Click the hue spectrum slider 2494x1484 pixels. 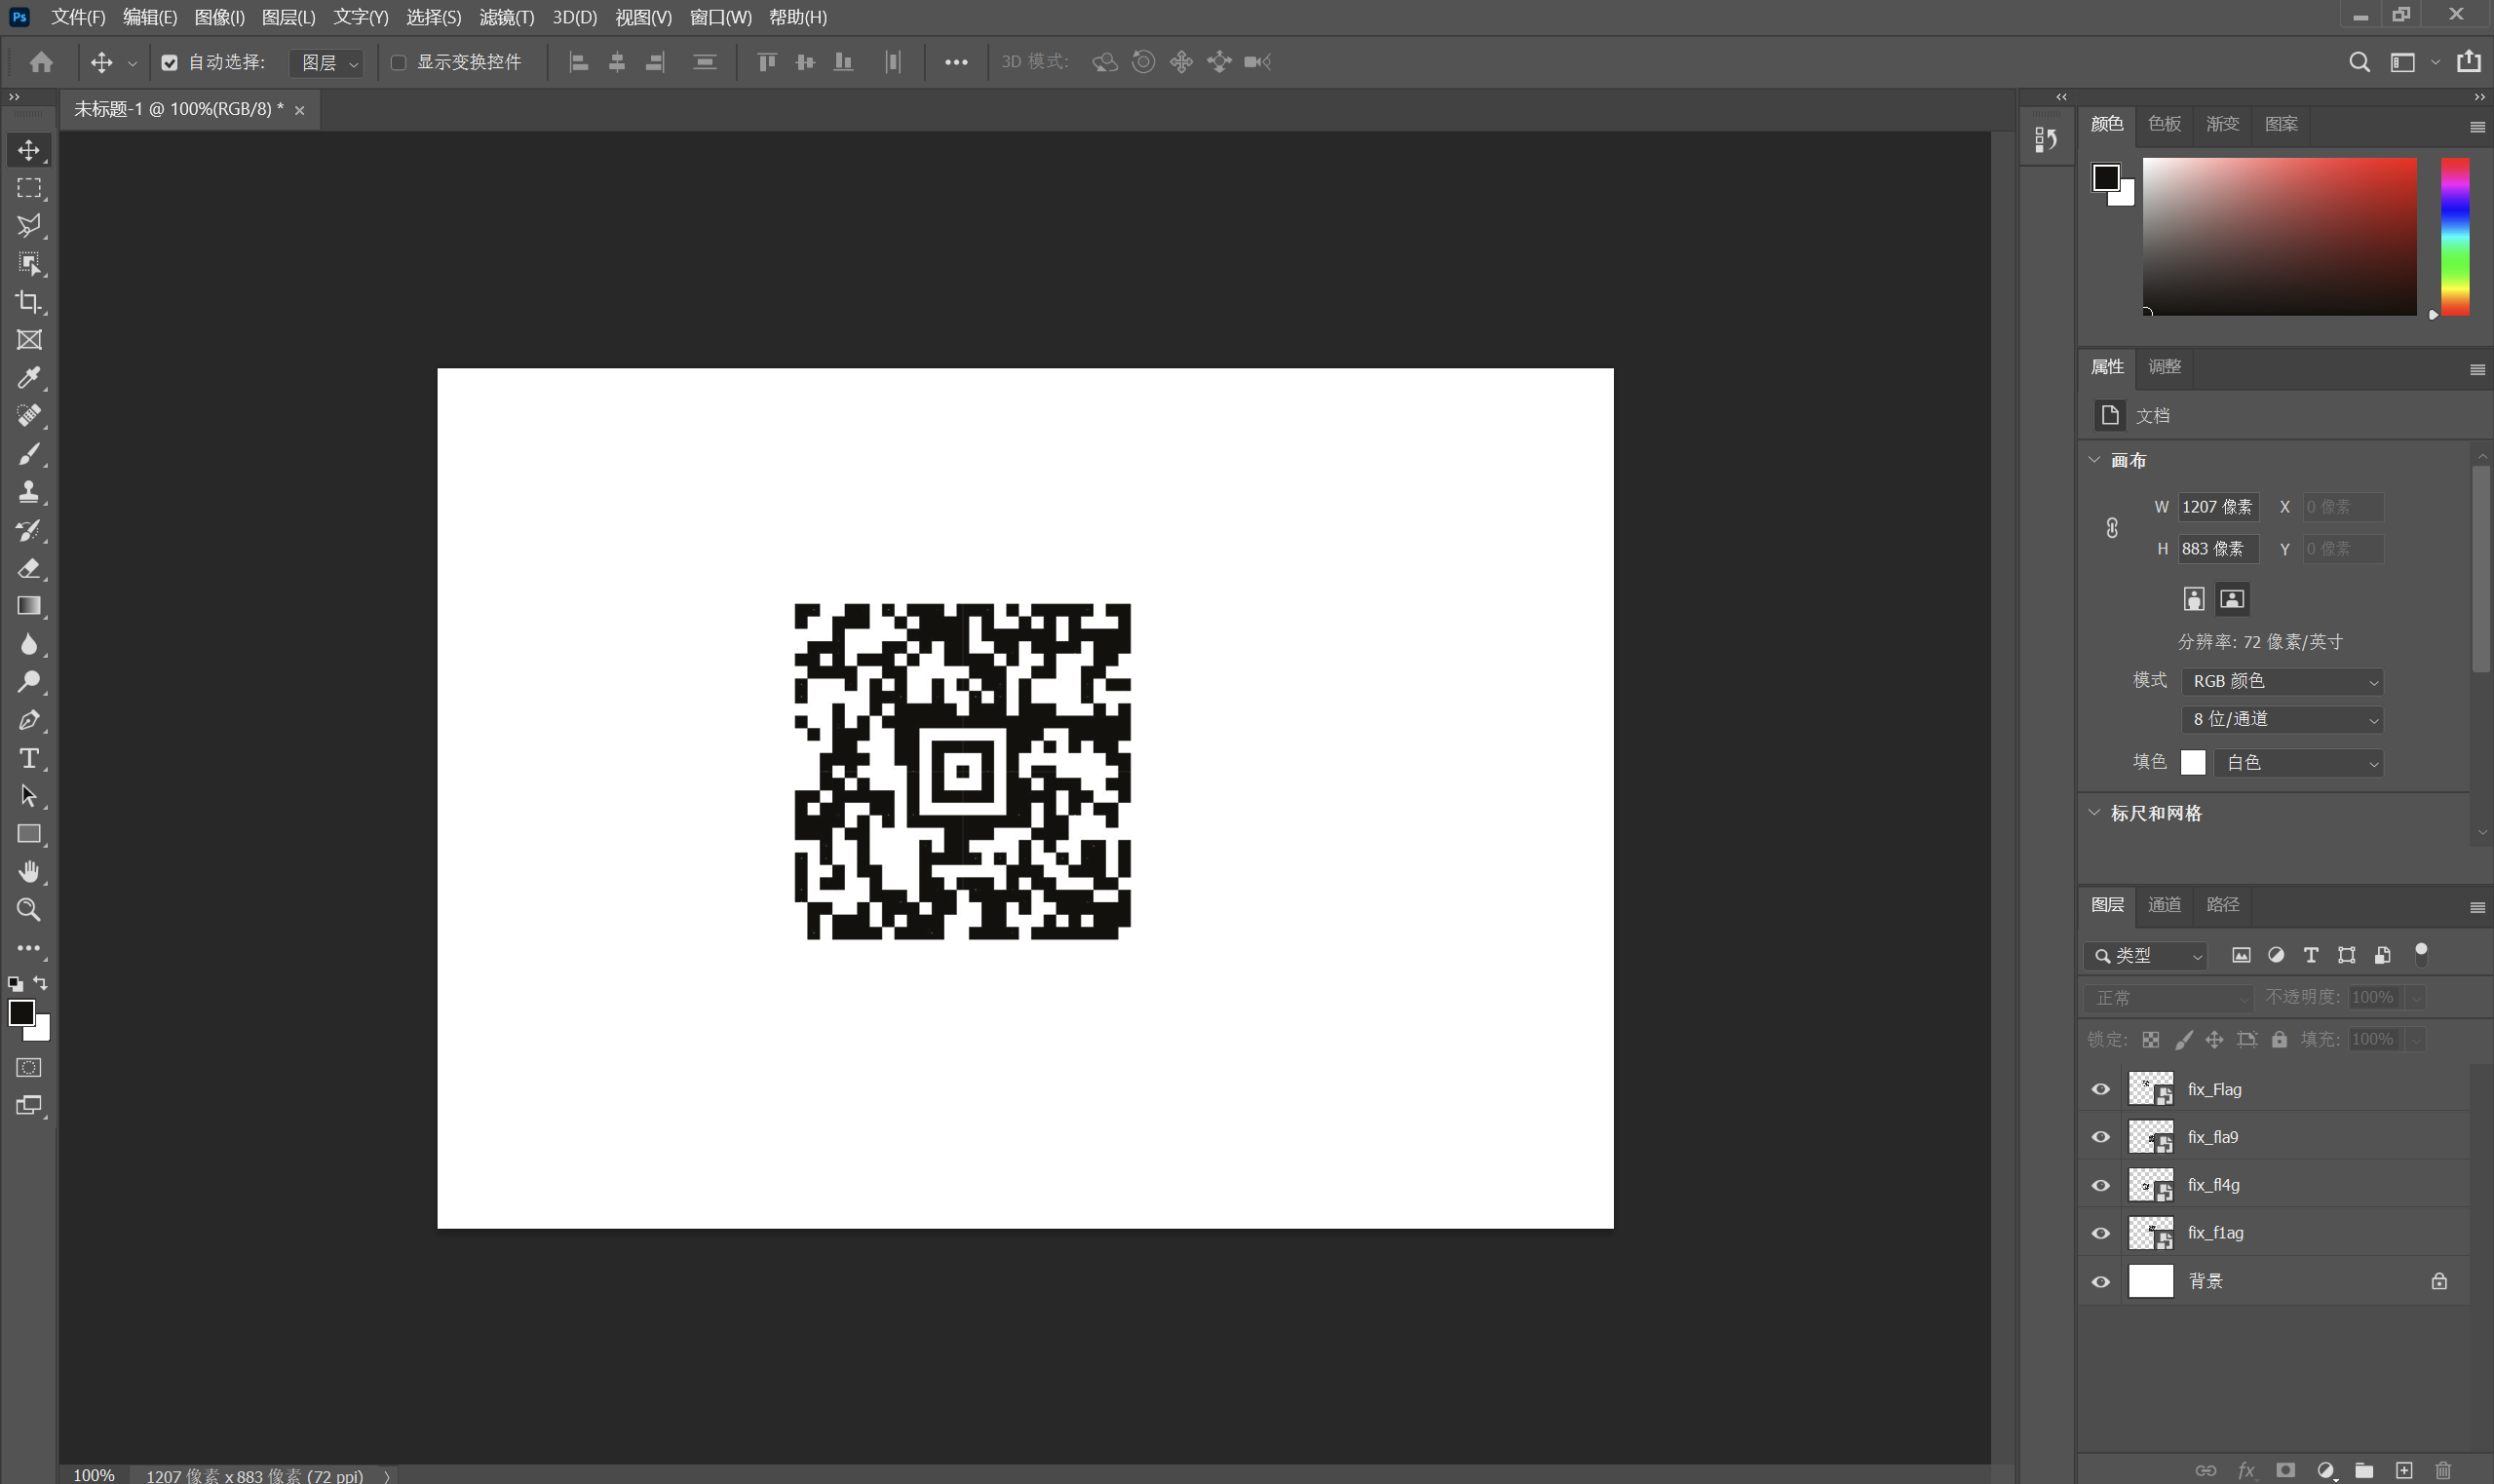pos(2454,236)
